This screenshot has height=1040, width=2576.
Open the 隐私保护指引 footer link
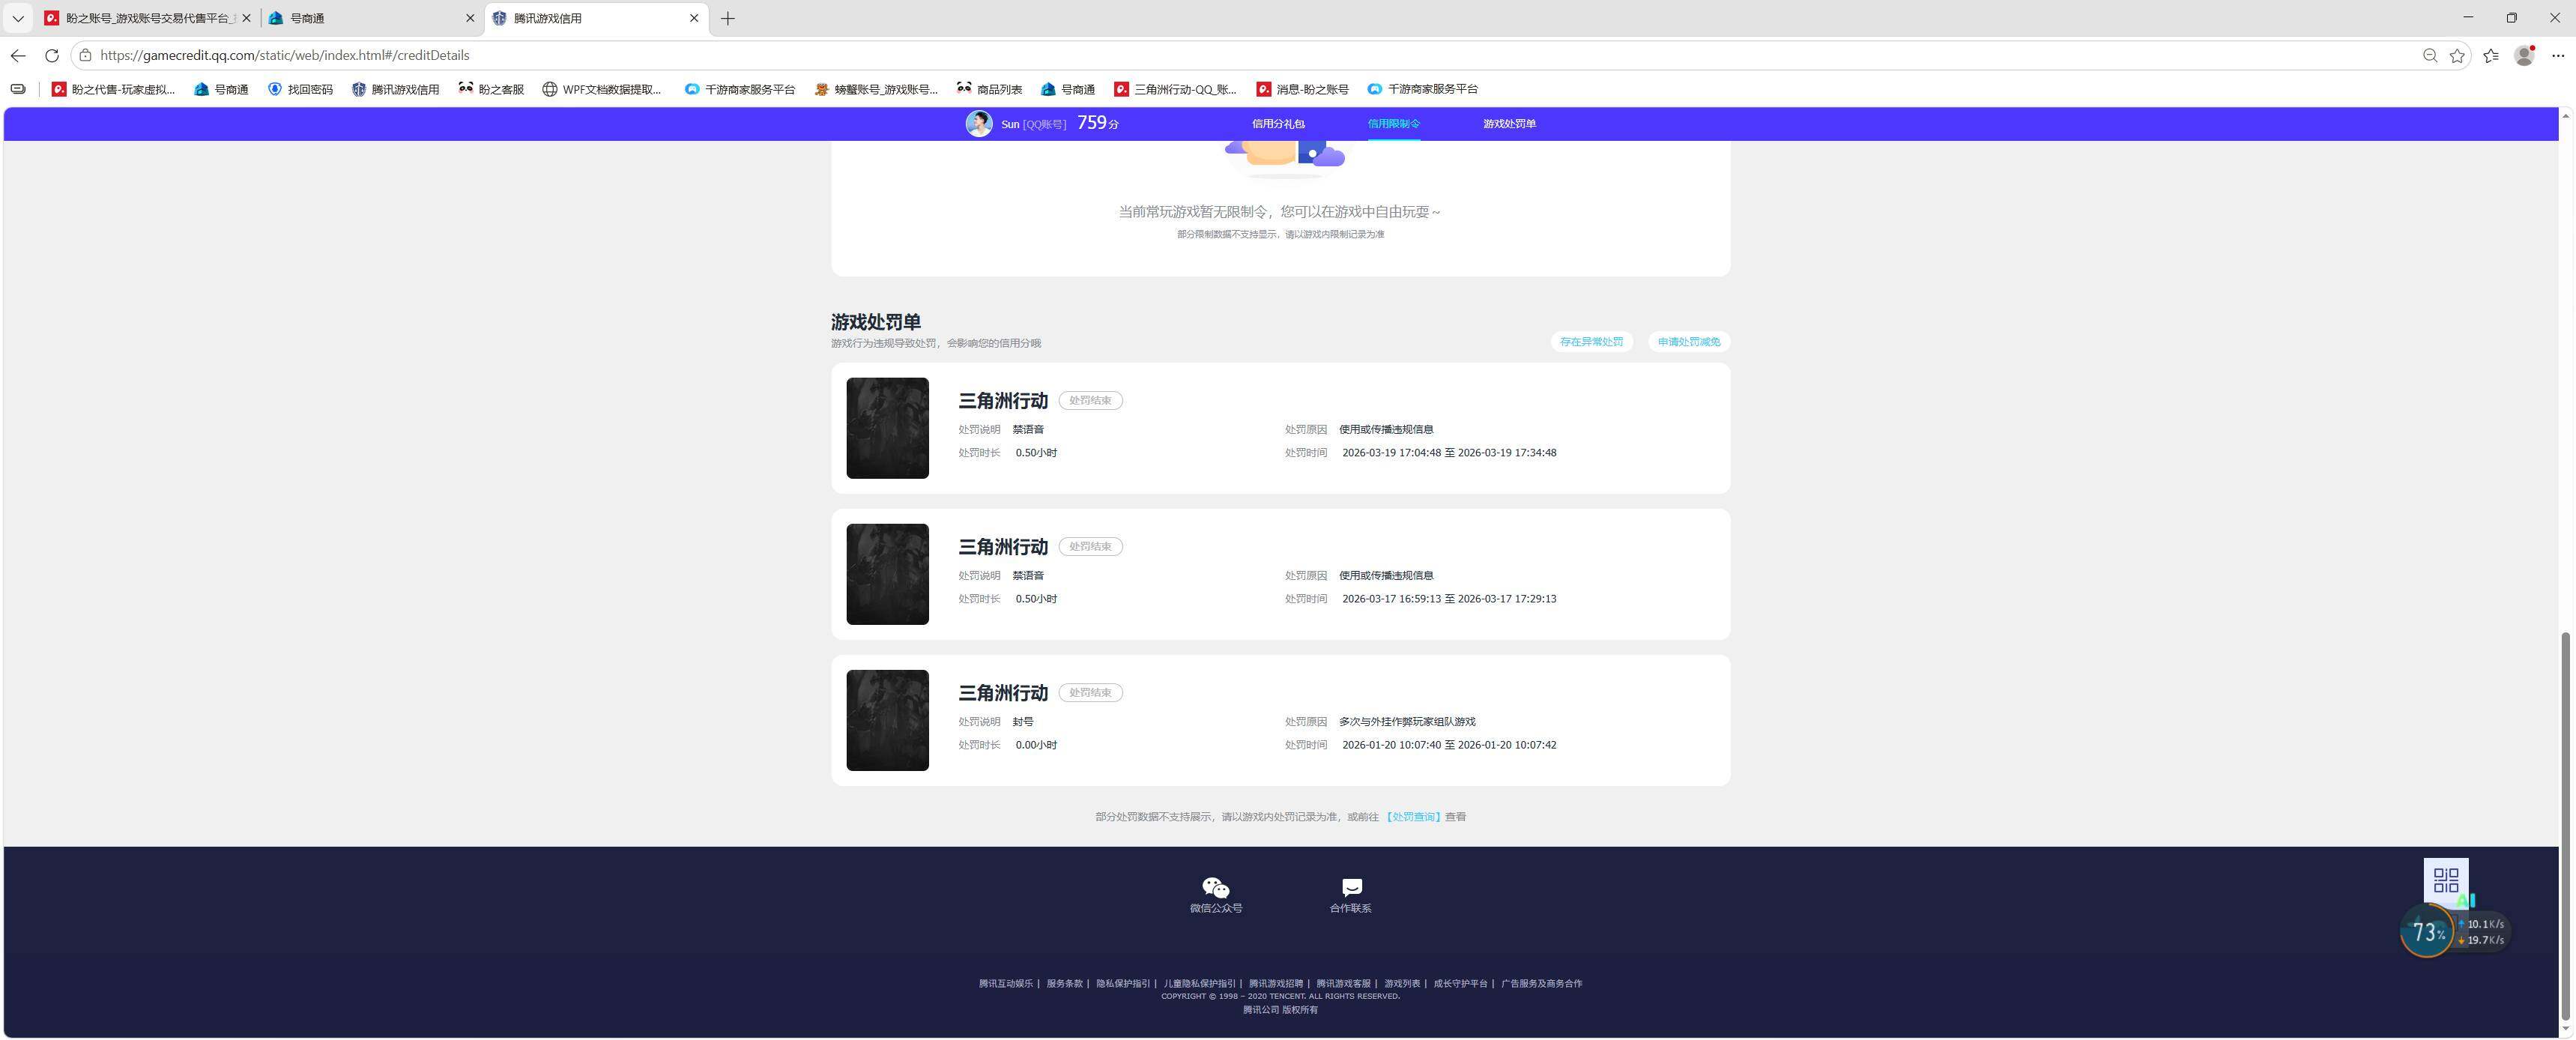[1122, 984]
